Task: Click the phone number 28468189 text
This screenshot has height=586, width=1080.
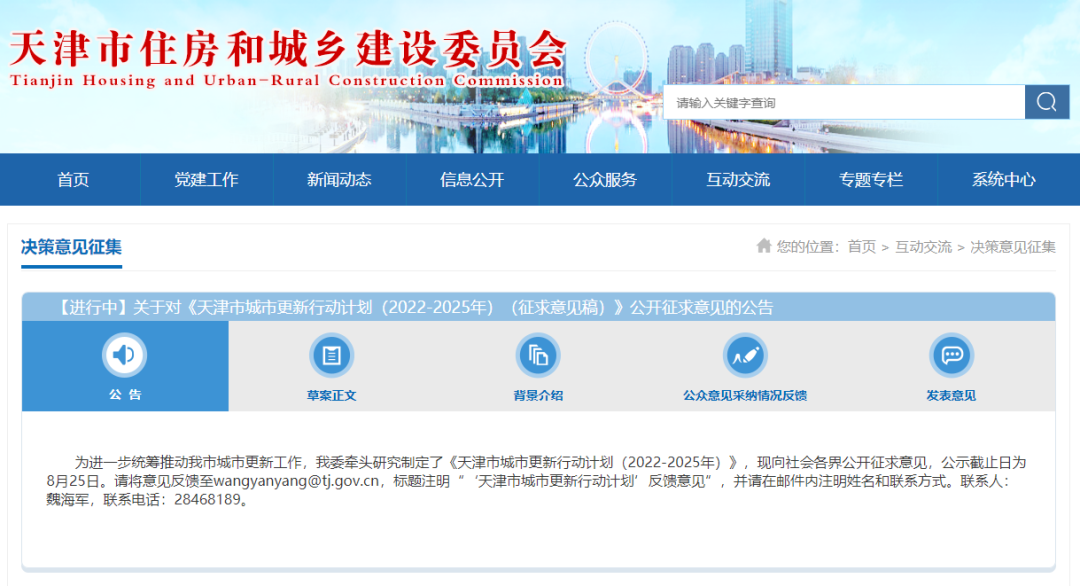Action: [x=207, y=499]
